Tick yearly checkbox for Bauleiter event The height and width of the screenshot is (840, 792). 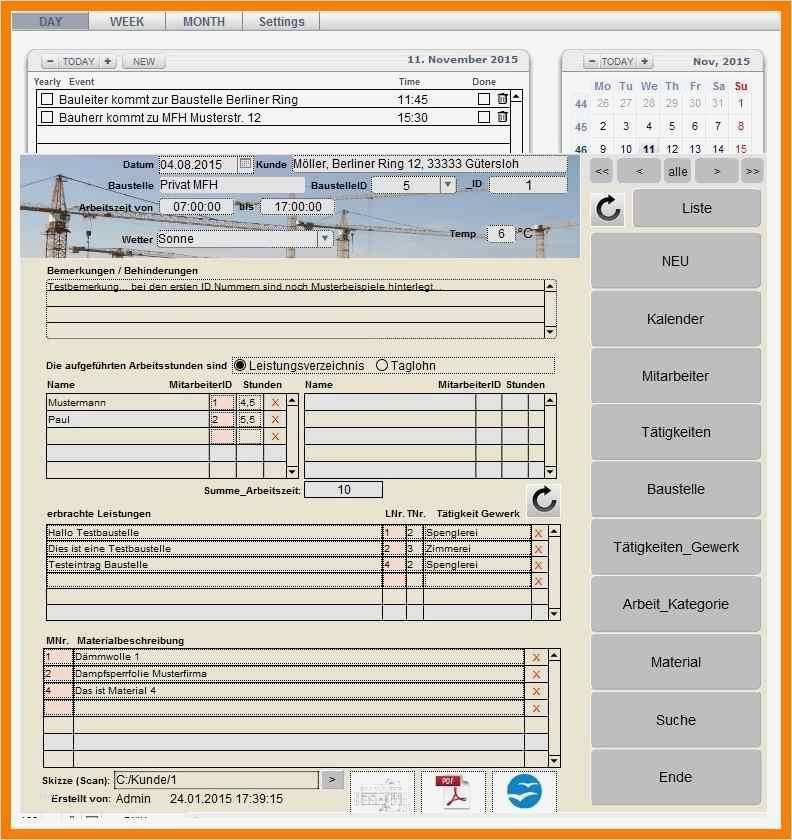[x=47, y=99]
